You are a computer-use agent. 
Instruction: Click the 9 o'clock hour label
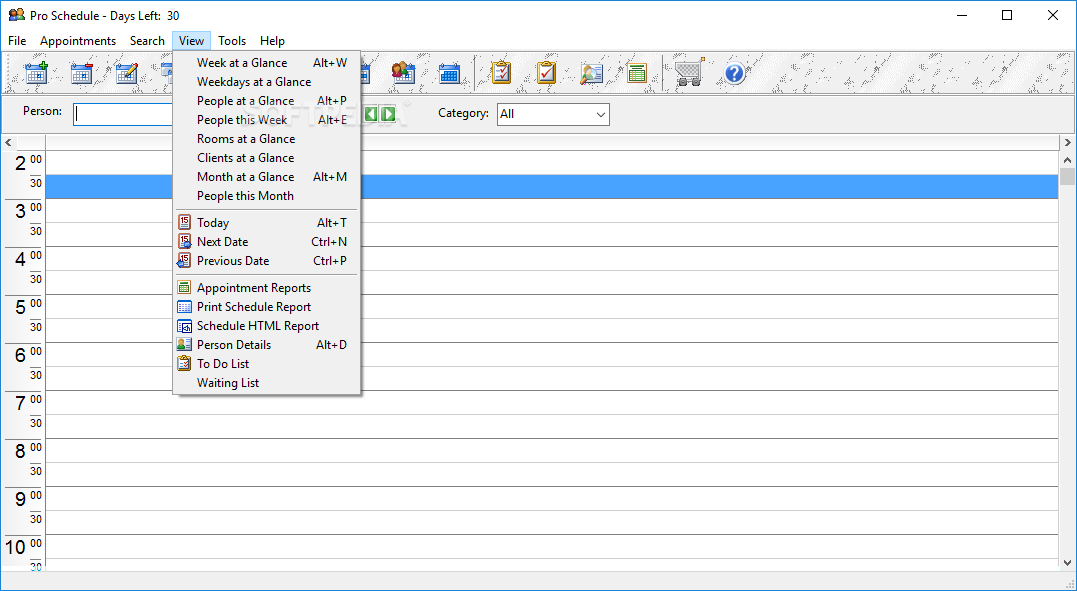(x=20, y=500)
